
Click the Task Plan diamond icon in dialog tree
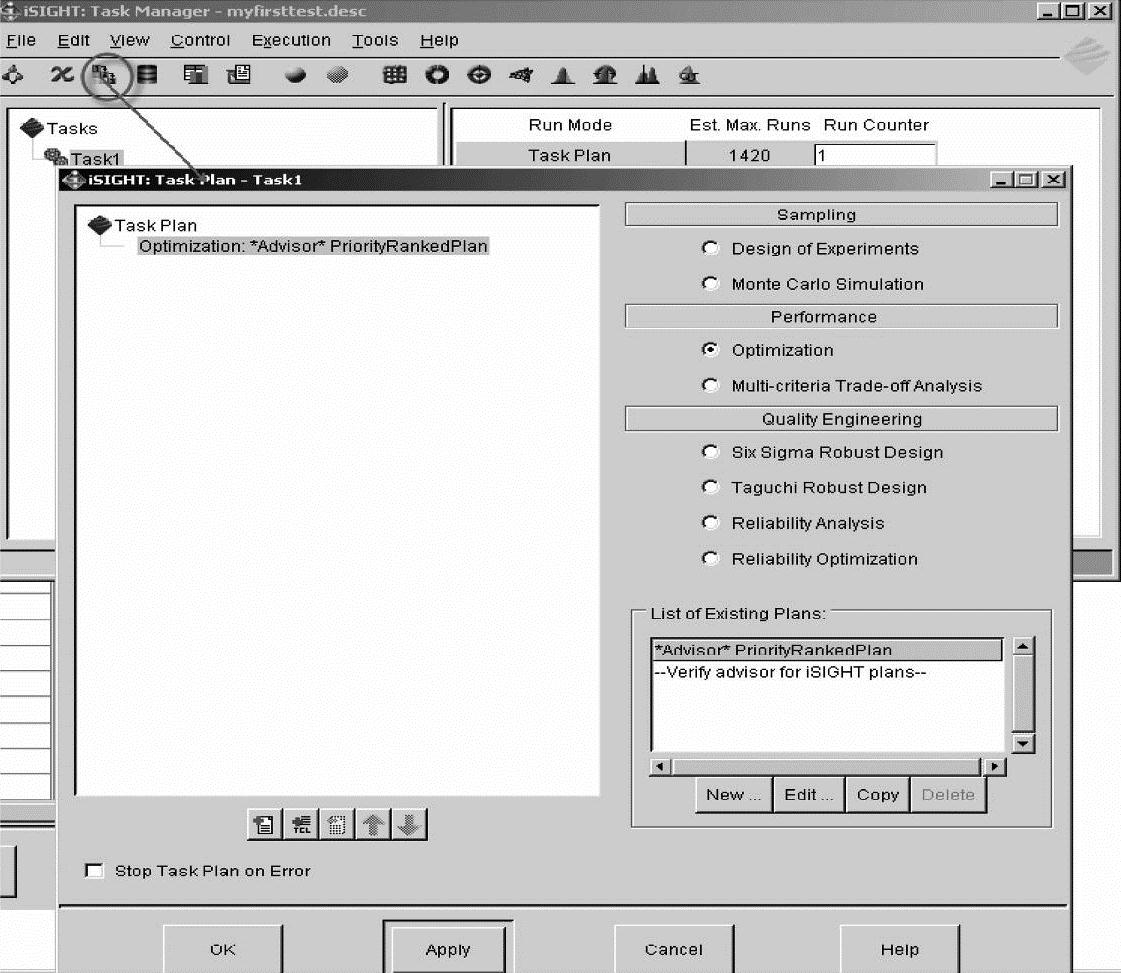[99, 225]
